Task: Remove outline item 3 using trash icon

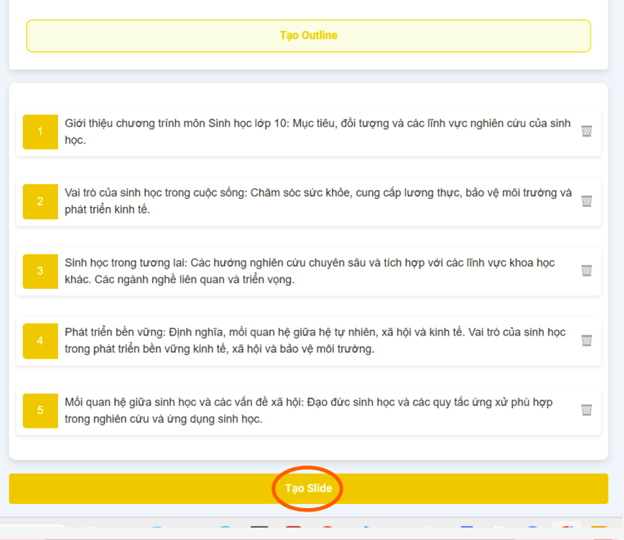Action: pyautogui.click(x=587, y=271)
